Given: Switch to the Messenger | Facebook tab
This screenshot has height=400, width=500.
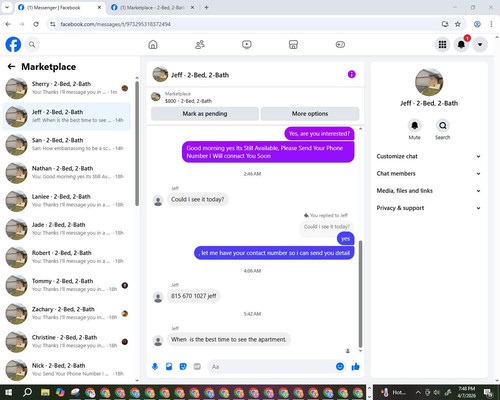Looking at the screenshot, I should 60,7.
